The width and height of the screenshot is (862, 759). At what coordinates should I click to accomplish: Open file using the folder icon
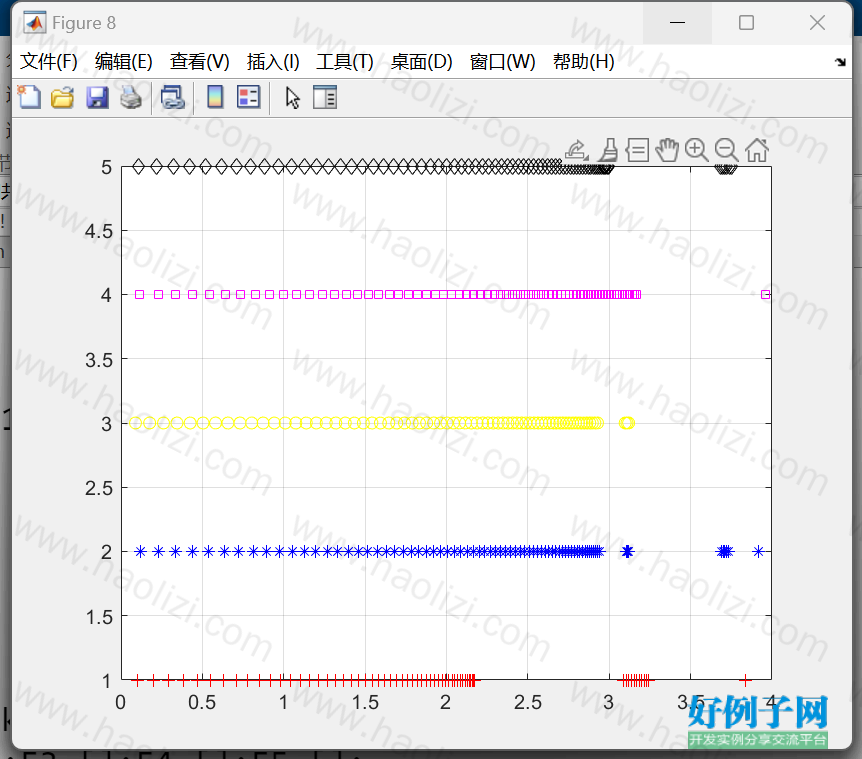[62, 97]
